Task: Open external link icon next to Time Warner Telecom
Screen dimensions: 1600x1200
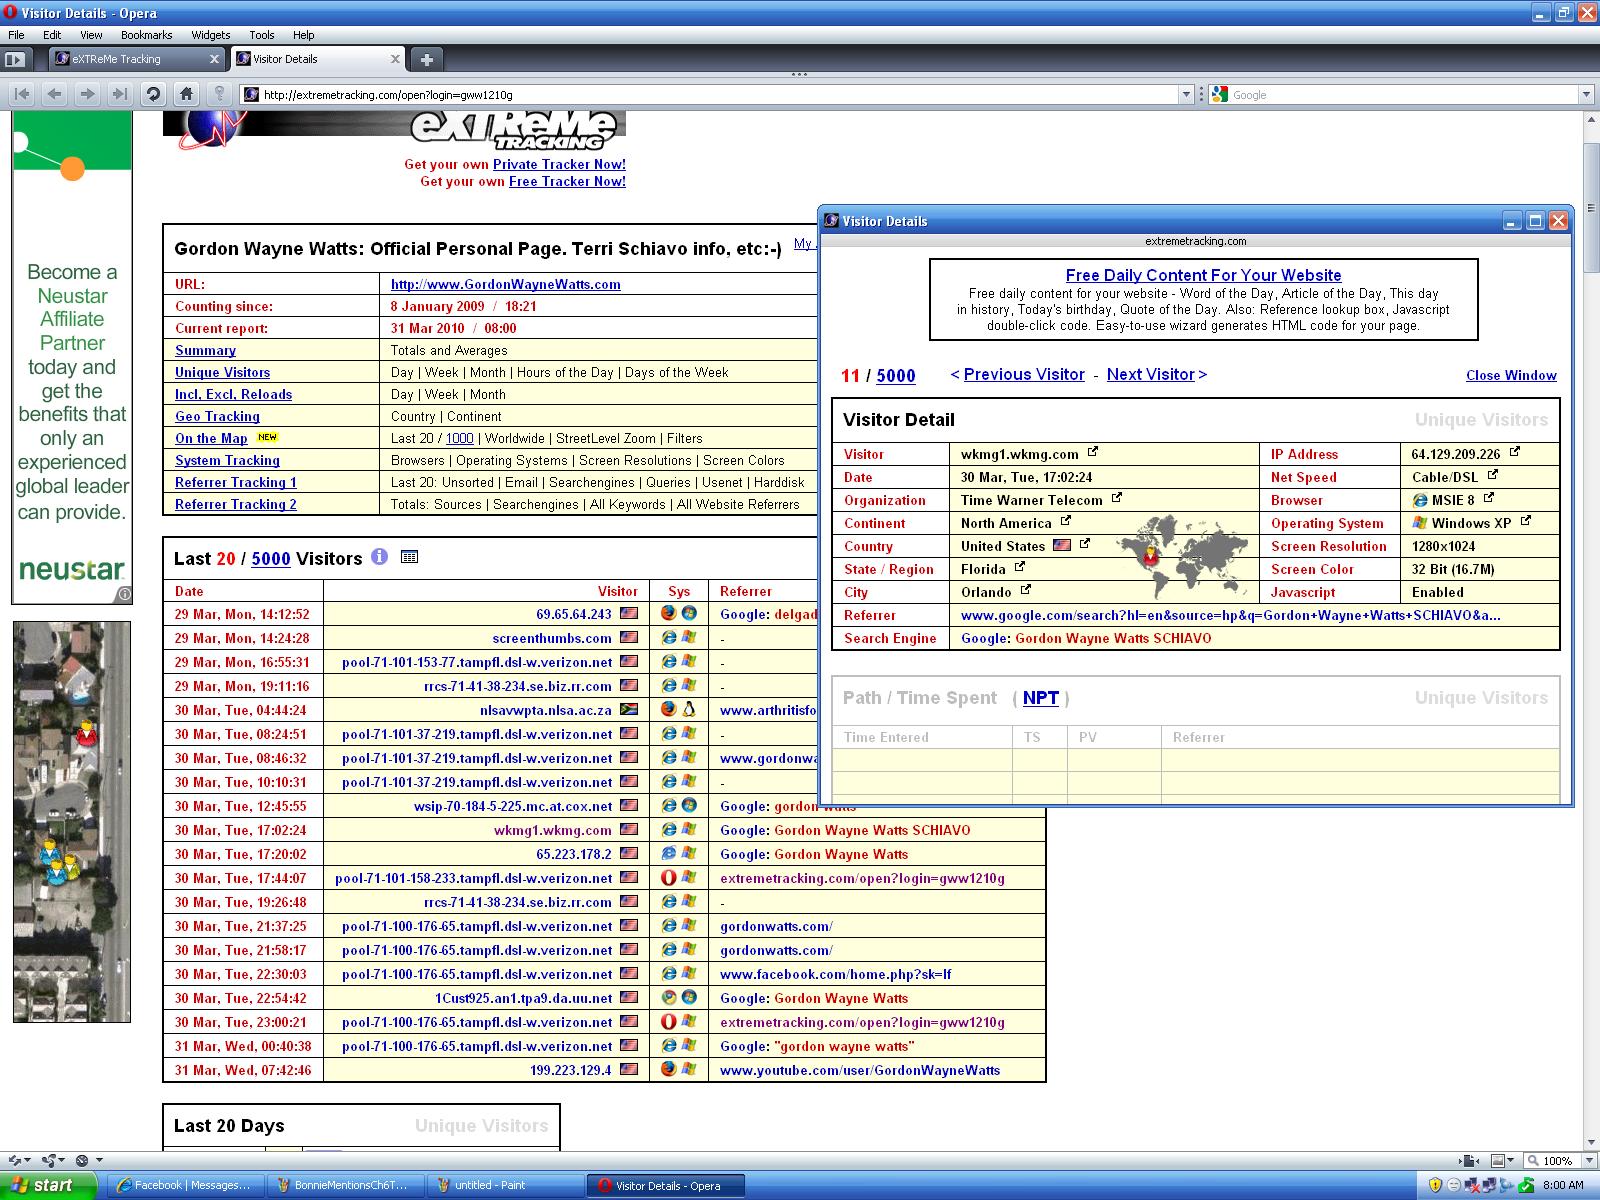Action: [1117, 497]
